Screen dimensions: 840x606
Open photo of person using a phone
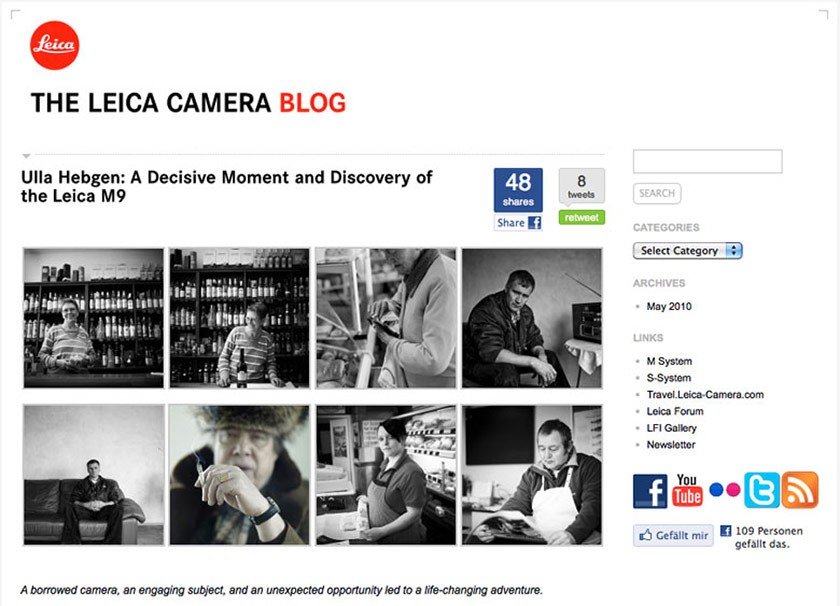click(x=386, y=318)
